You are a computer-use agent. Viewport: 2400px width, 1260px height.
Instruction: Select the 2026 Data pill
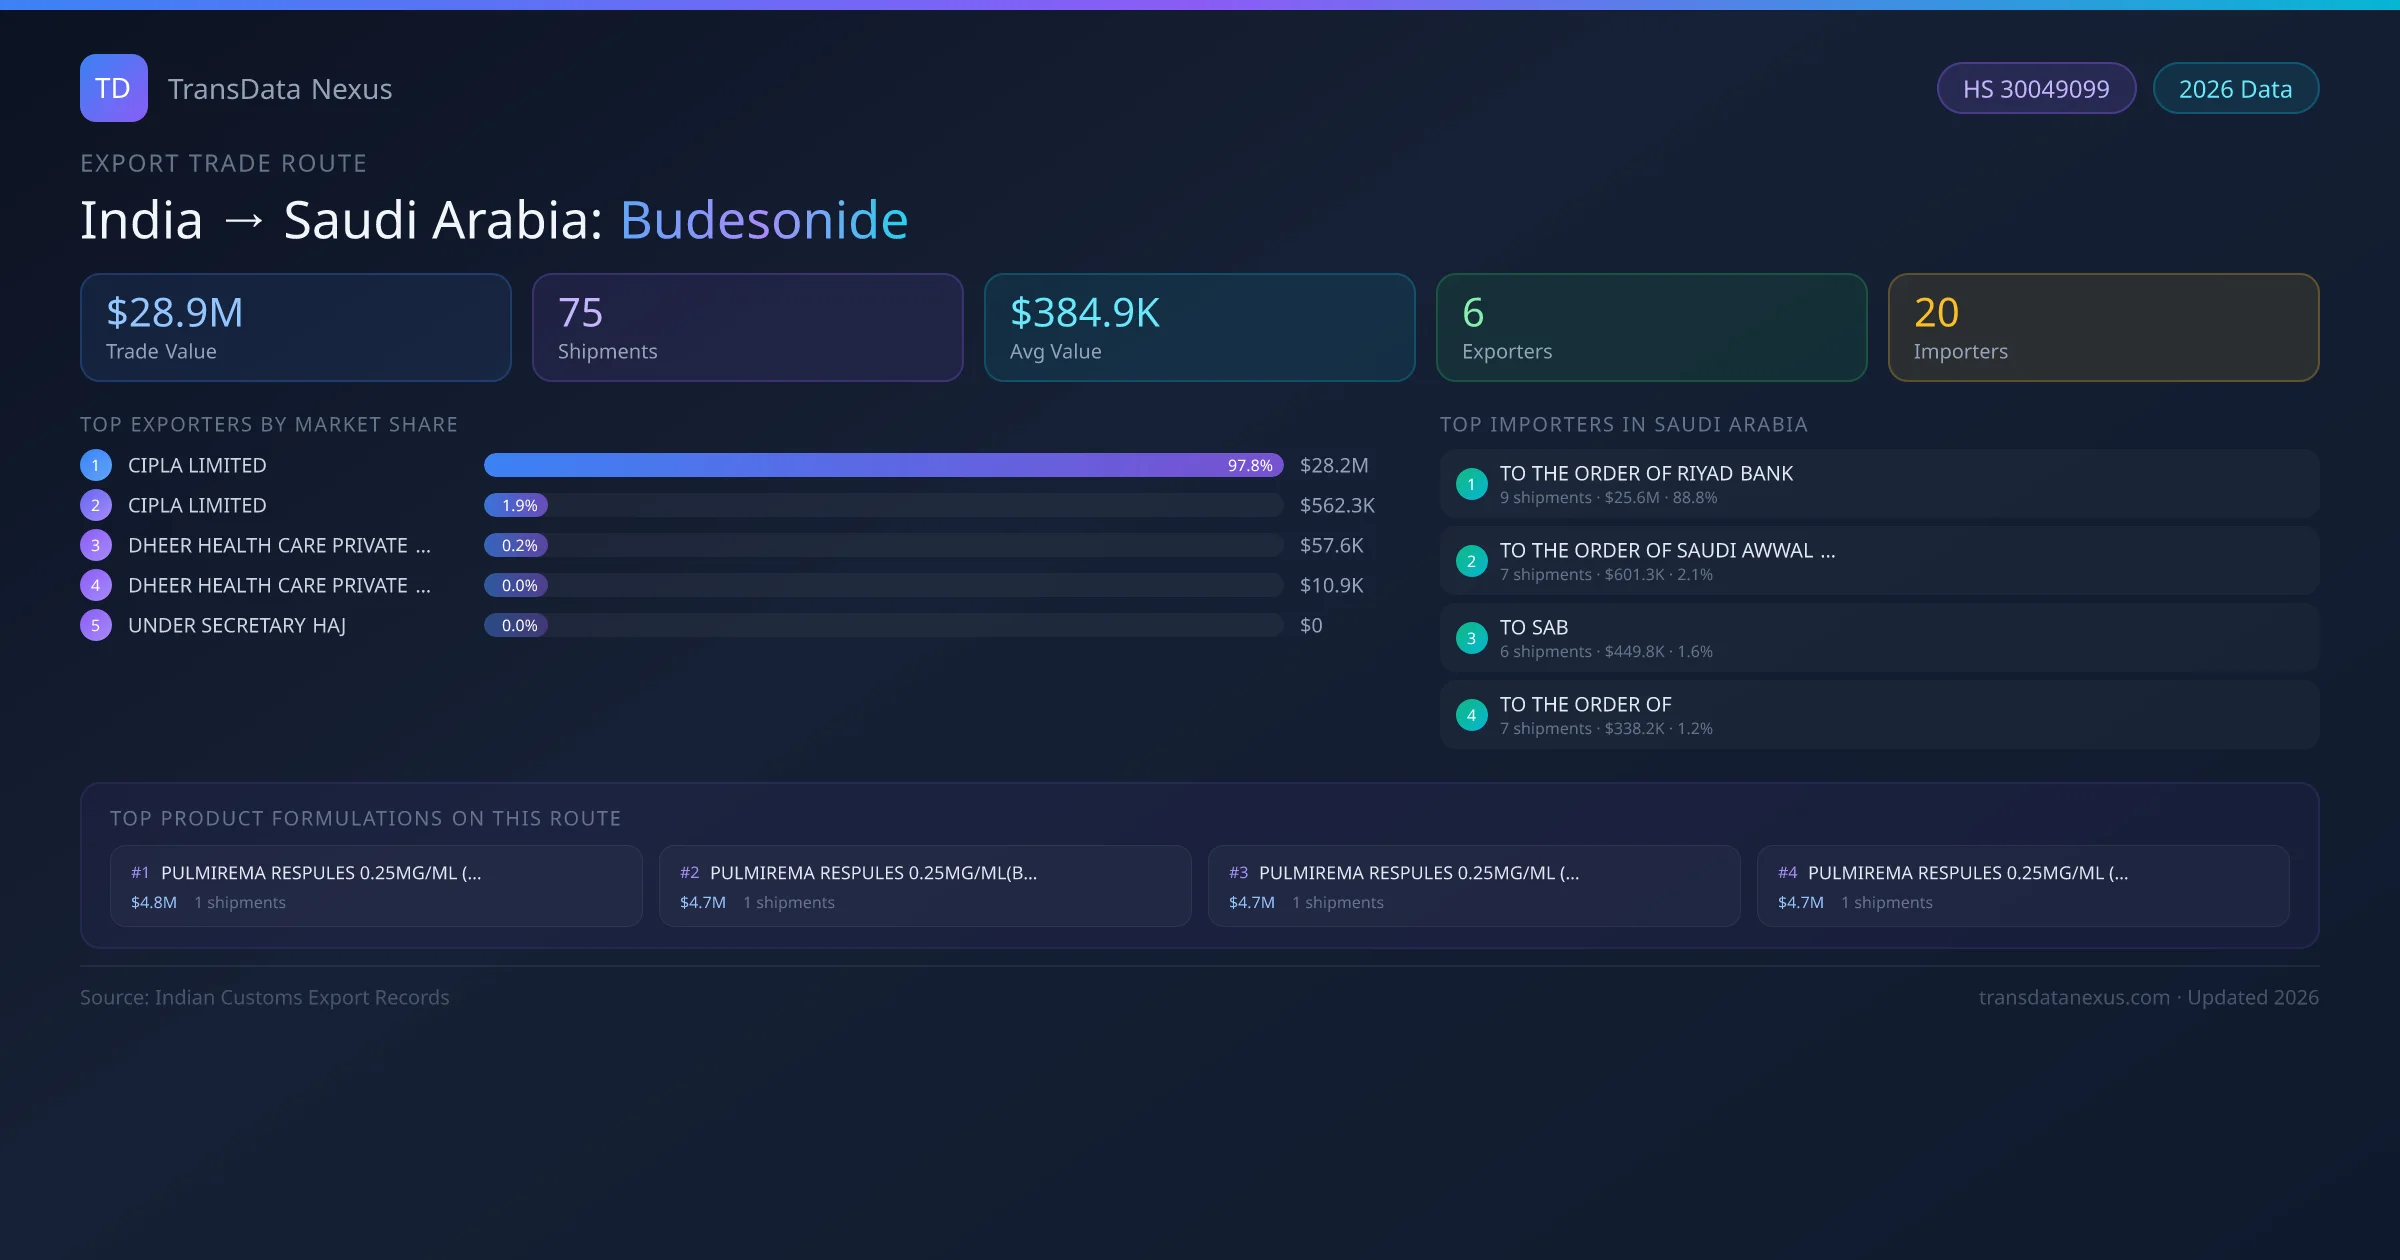tap(2235, 89)
